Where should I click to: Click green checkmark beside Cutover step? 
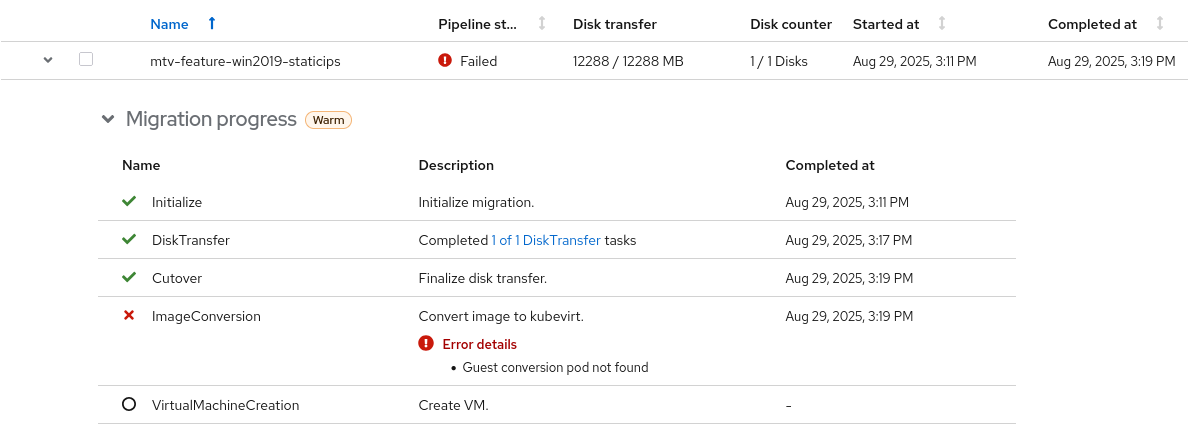(x=129, y=278)
